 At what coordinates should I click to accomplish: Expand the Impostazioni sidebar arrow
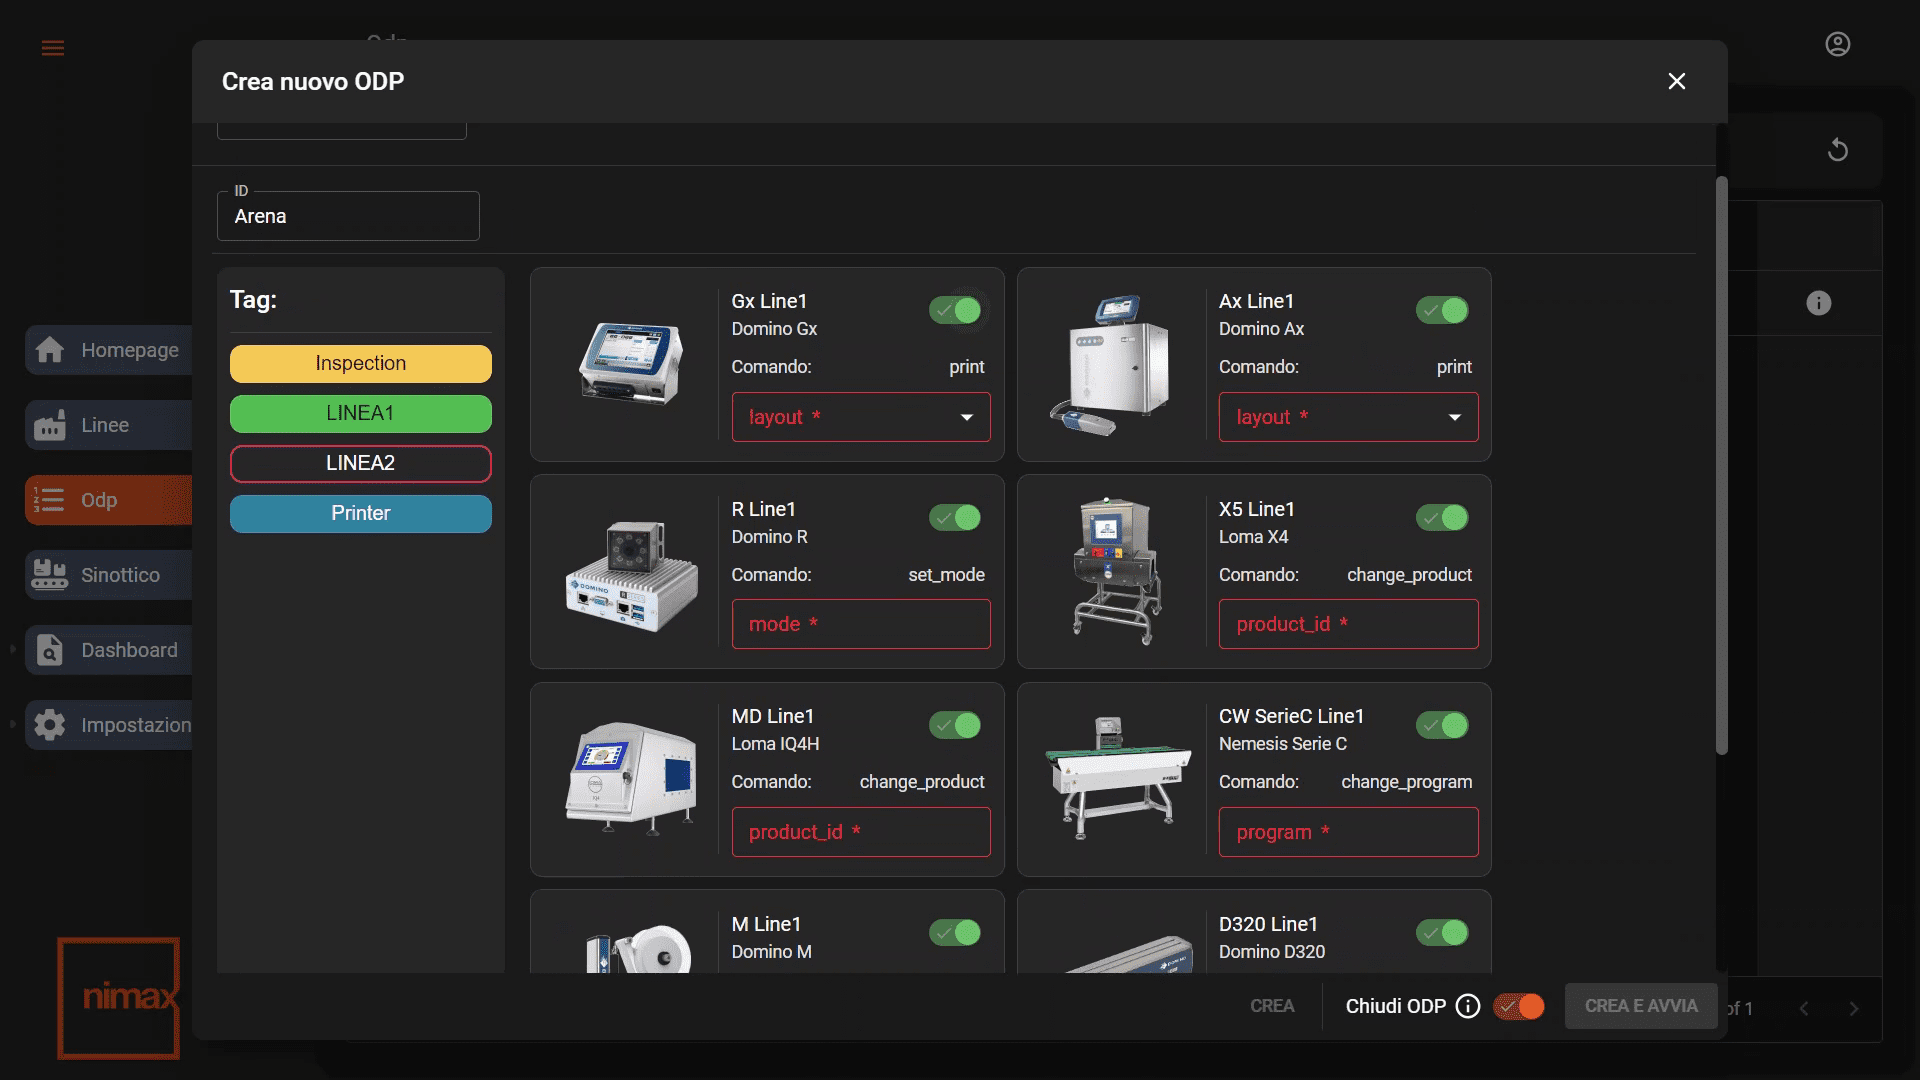pos(13,724)
